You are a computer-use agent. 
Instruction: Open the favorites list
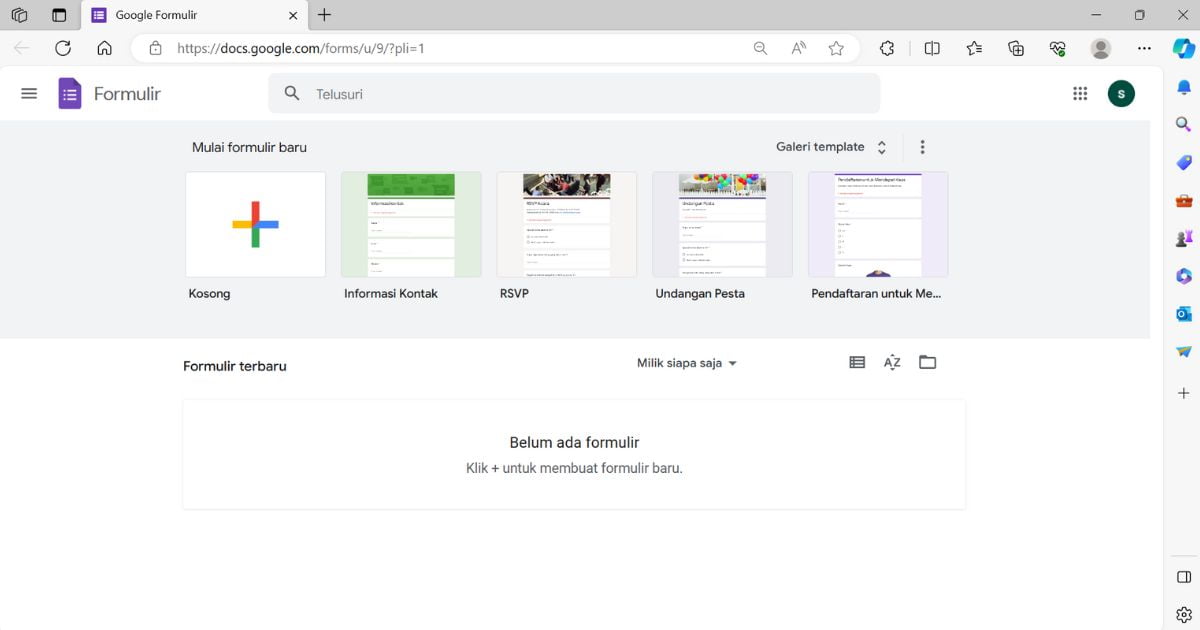974,48
